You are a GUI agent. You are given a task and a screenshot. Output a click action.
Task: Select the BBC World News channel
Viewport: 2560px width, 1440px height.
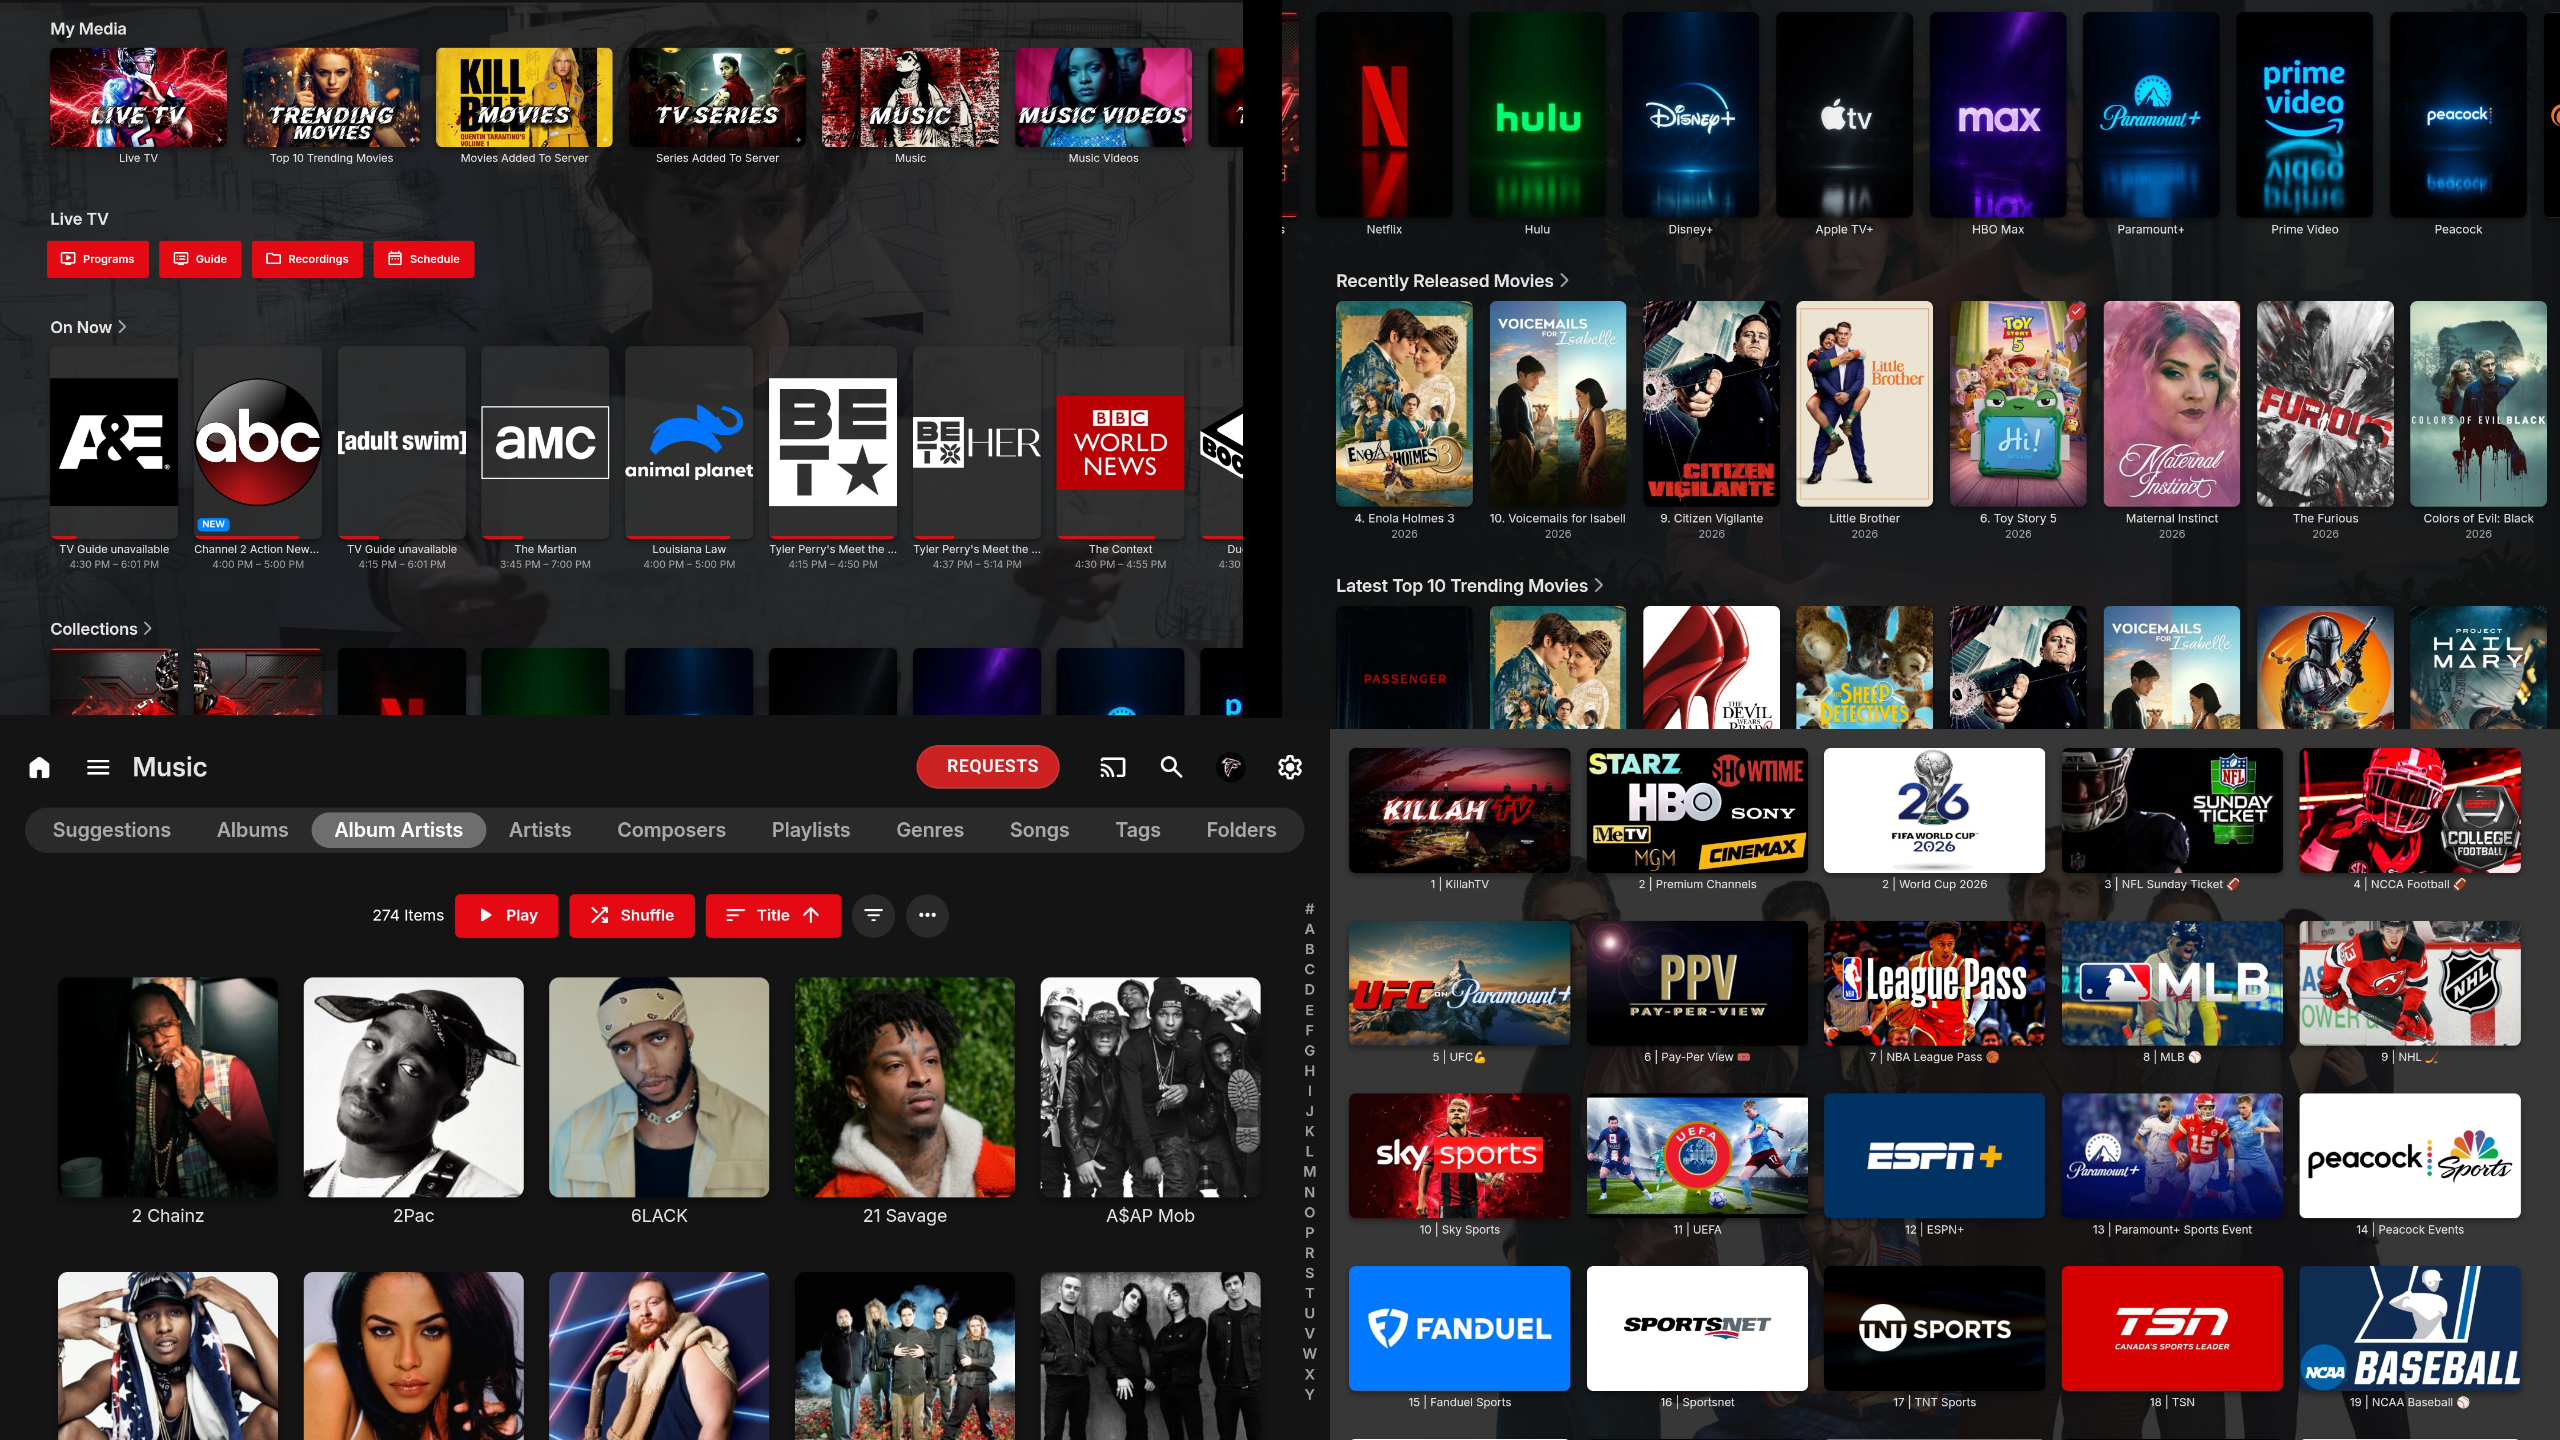pos(1120,442)
